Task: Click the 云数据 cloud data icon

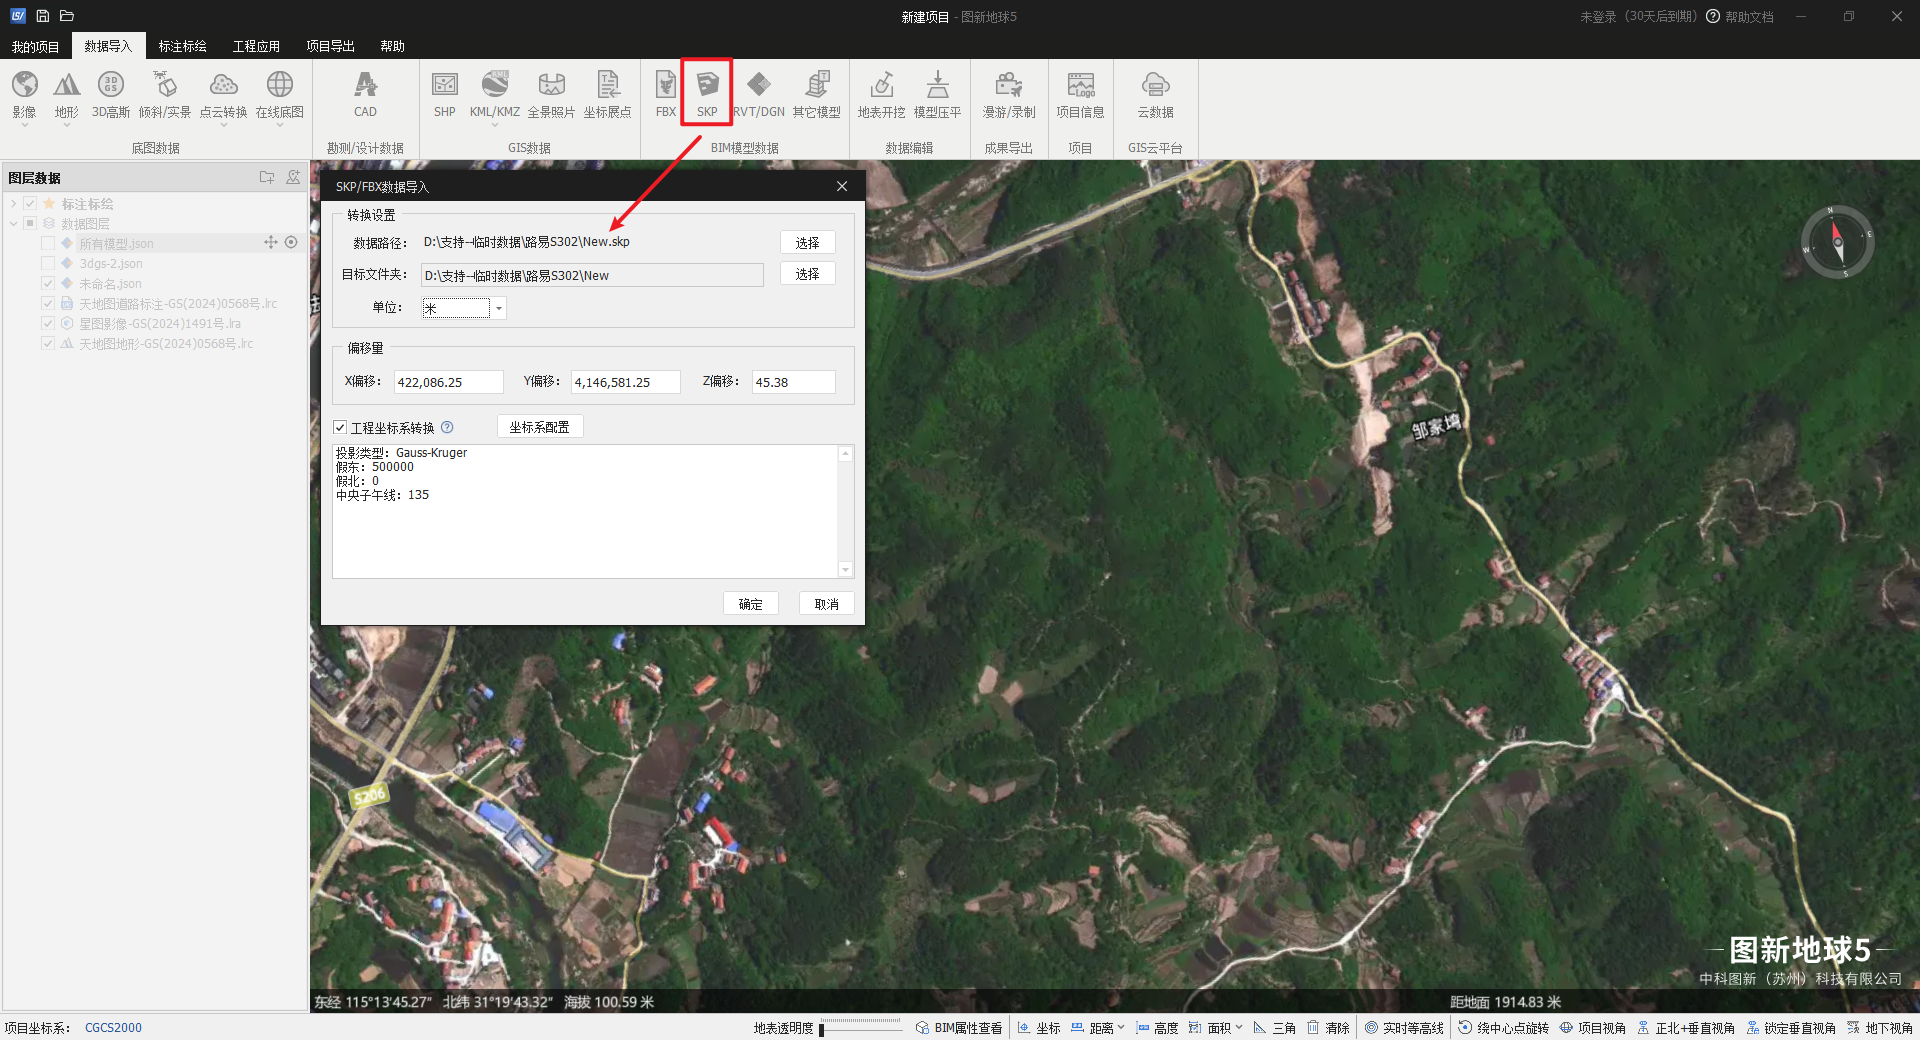Action: click(x=1155, y=94)
